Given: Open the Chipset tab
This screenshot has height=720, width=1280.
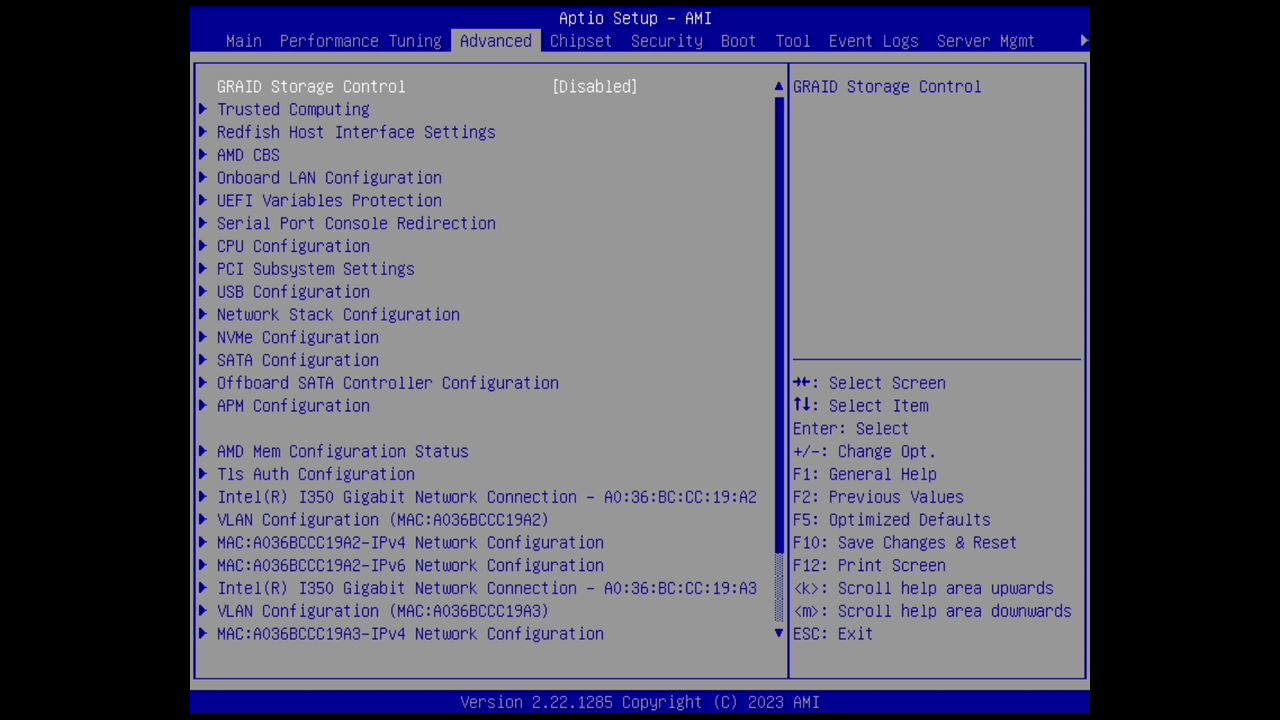Looking at the screenshot, I should (x=580, y=41).
